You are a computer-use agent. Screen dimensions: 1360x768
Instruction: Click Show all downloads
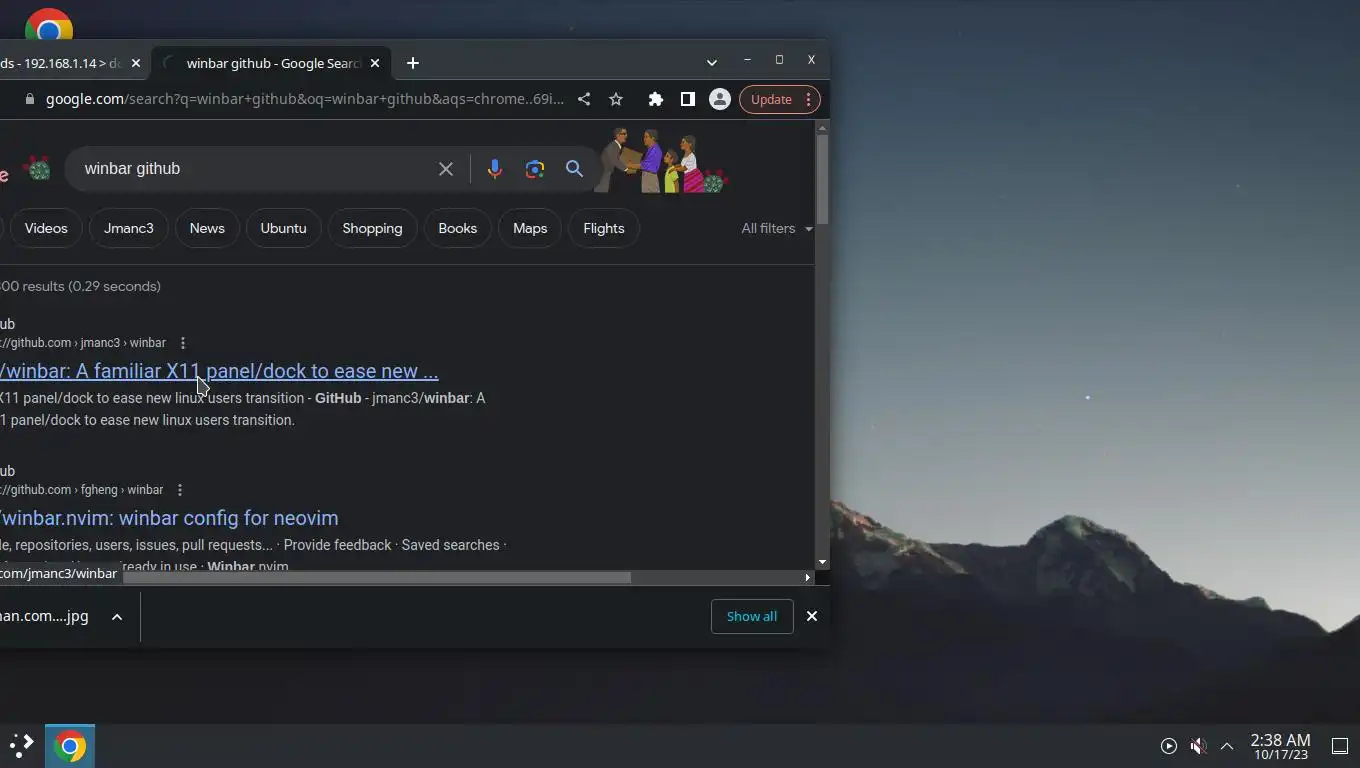click(x=752, y=616)
